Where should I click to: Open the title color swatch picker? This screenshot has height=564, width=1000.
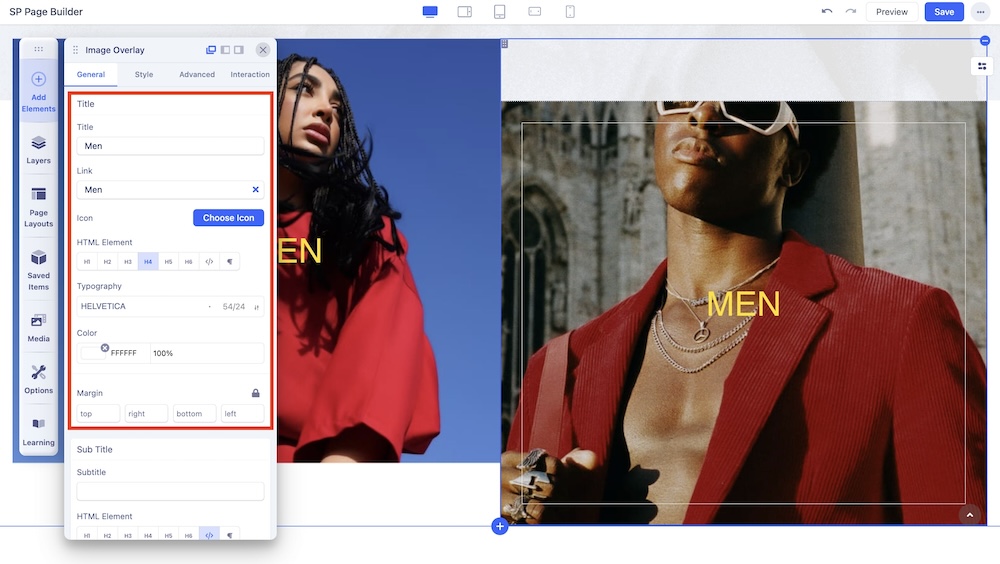pos(92,353)
